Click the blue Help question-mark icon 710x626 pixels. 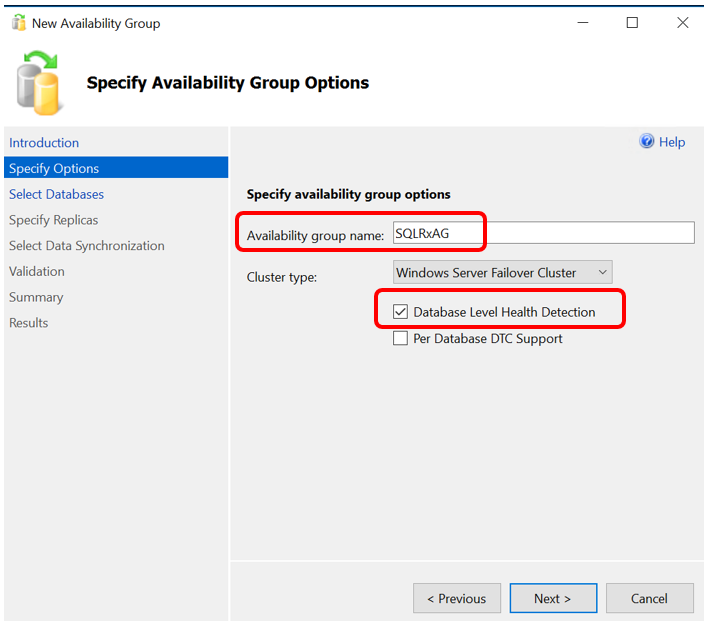tap(646, 141)
